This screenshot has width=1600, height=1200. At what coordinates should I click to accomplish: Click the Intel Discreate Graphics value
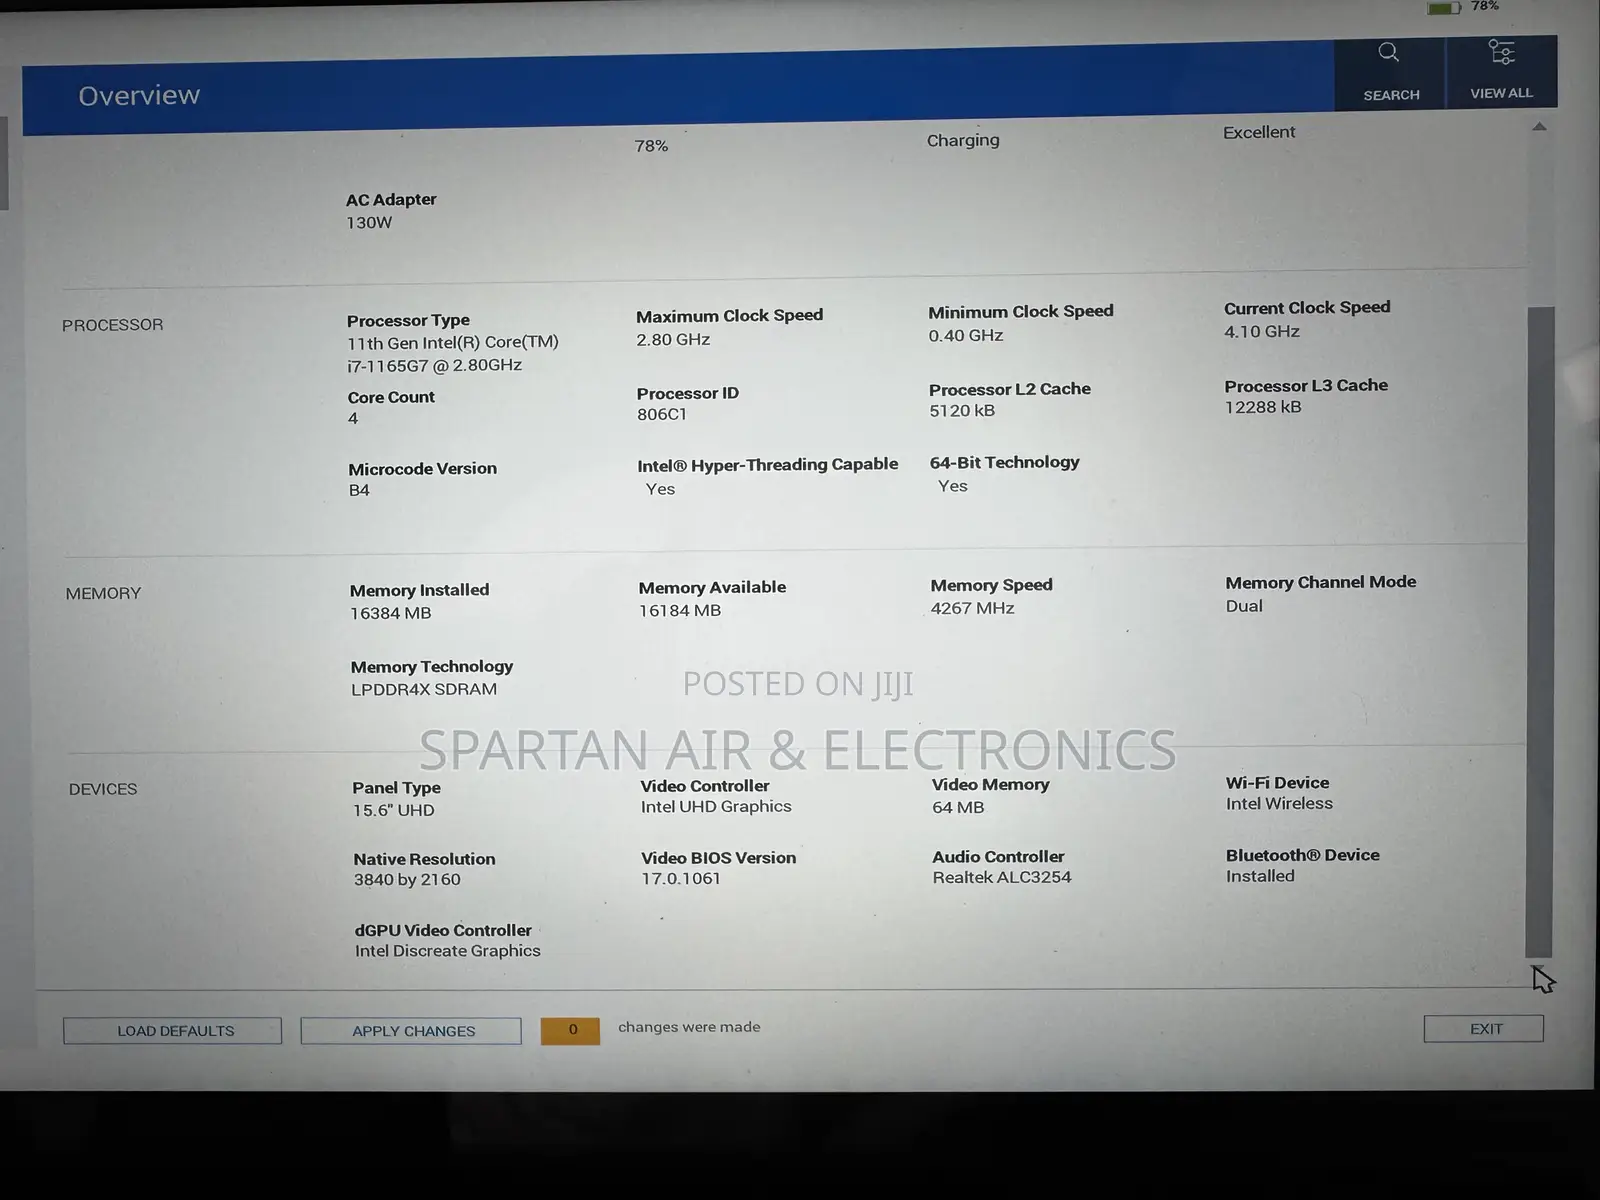tap(447, 952)
